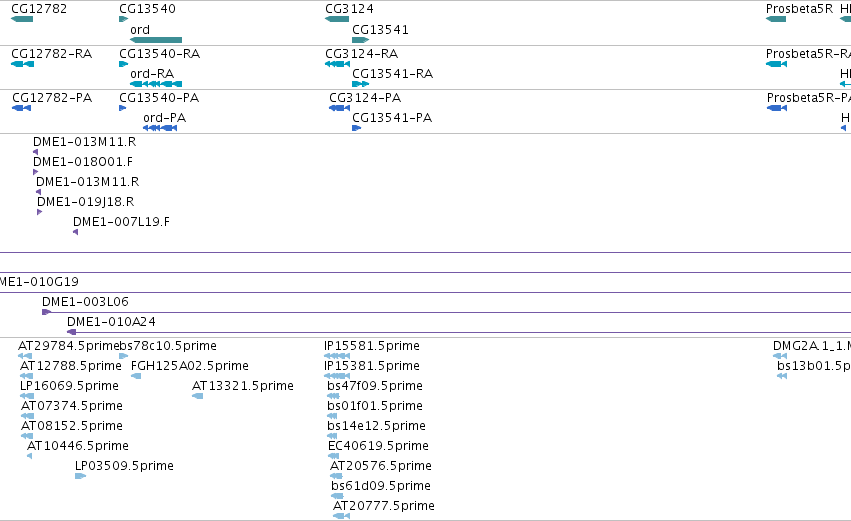Click the AT13321.5prime EST glyph
851x521 pixels.
pos(198,396)
